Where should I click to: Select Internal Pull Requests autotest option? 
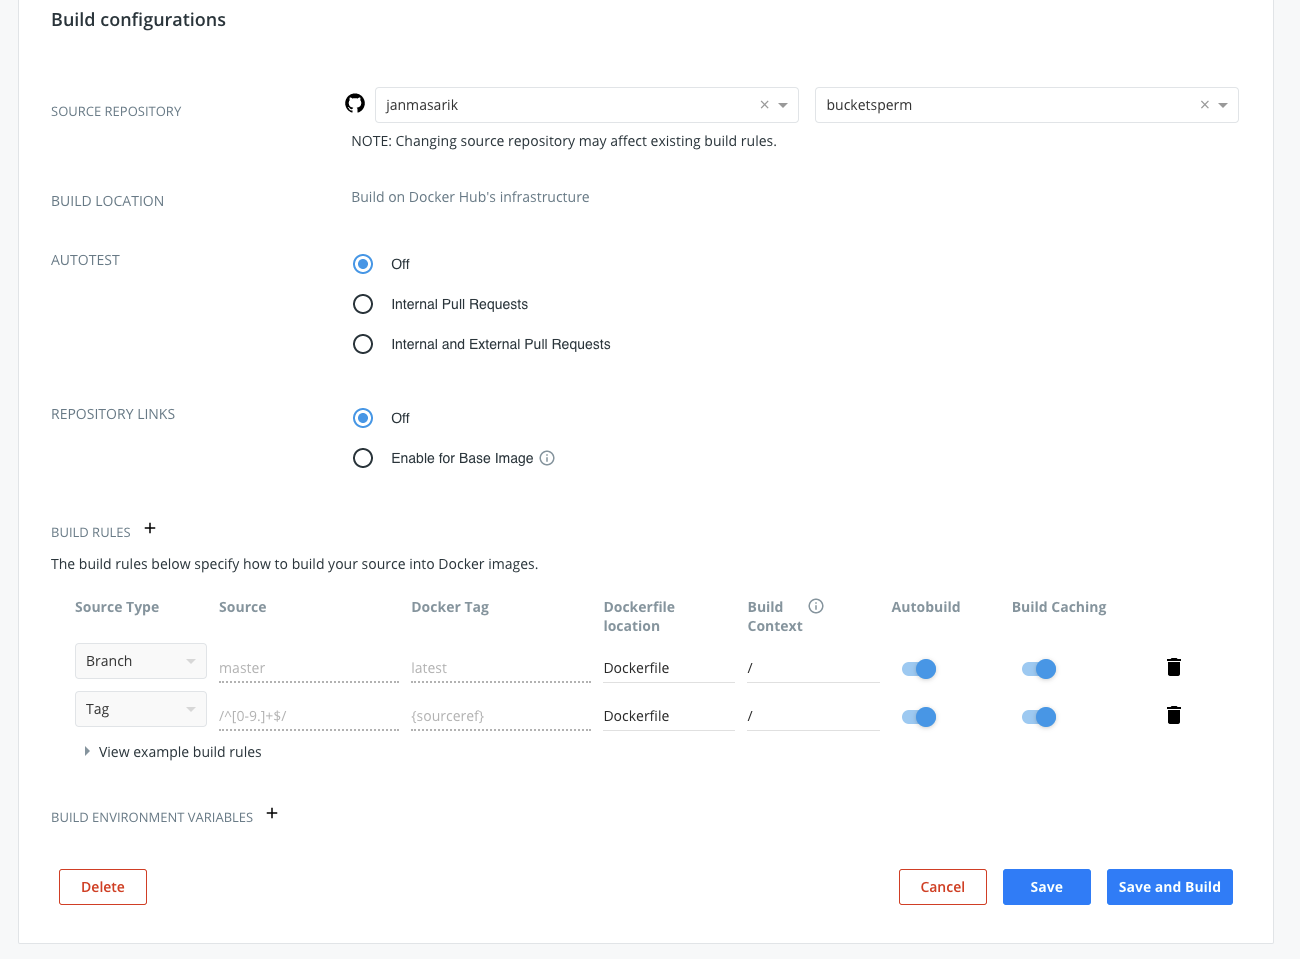(x=363, y=303)
